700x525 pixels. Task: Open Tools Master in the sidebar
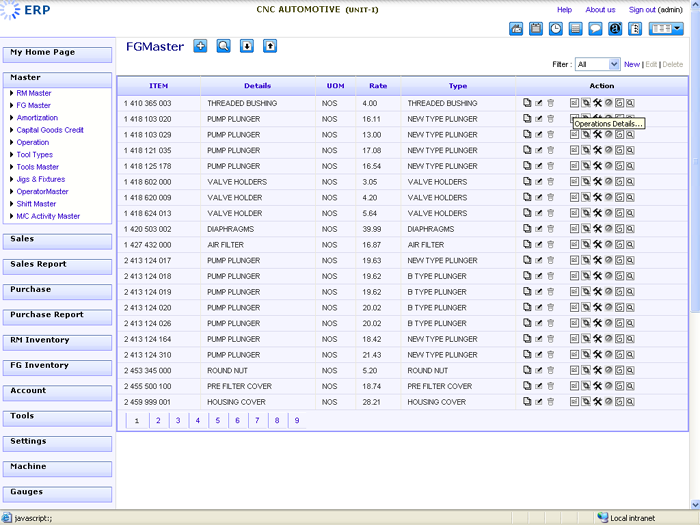[38, 167]
